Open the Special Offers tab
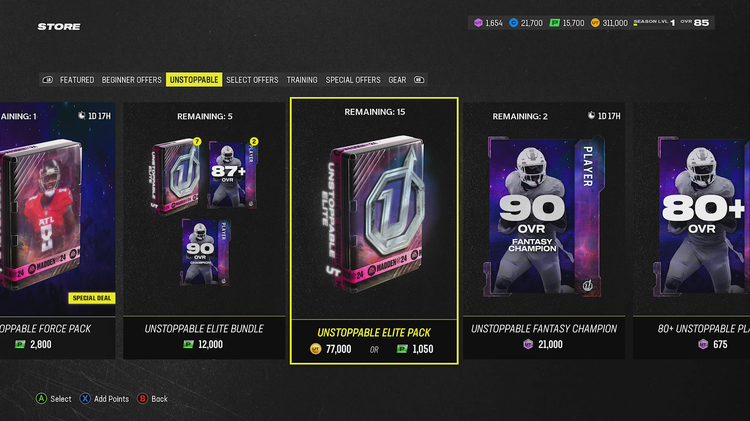Viewport: 750px width, 421px height. (353, 80)
